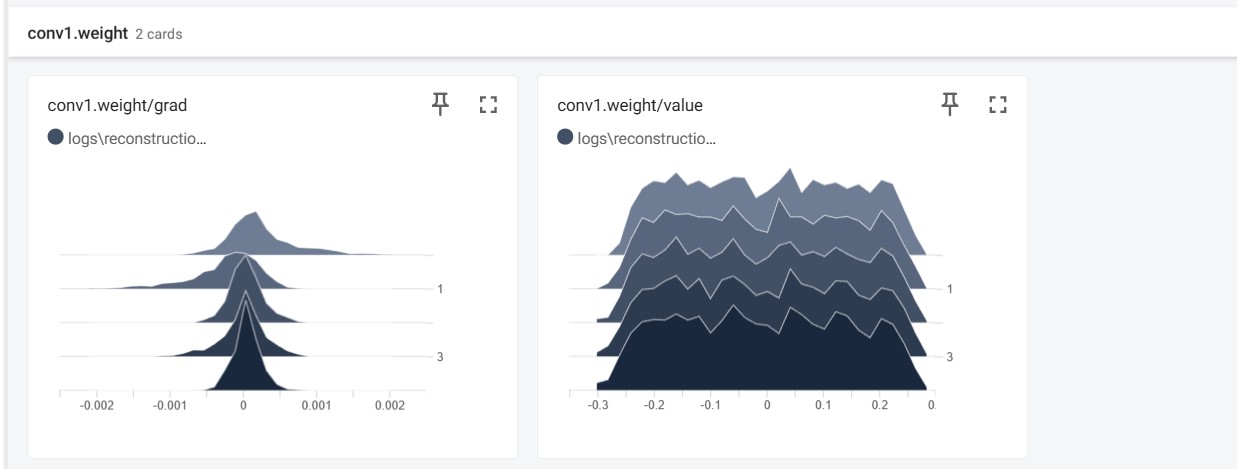This screenshot has height=469, width=1237.
Task: Click the run color dot in grad card
Action: 56,137
